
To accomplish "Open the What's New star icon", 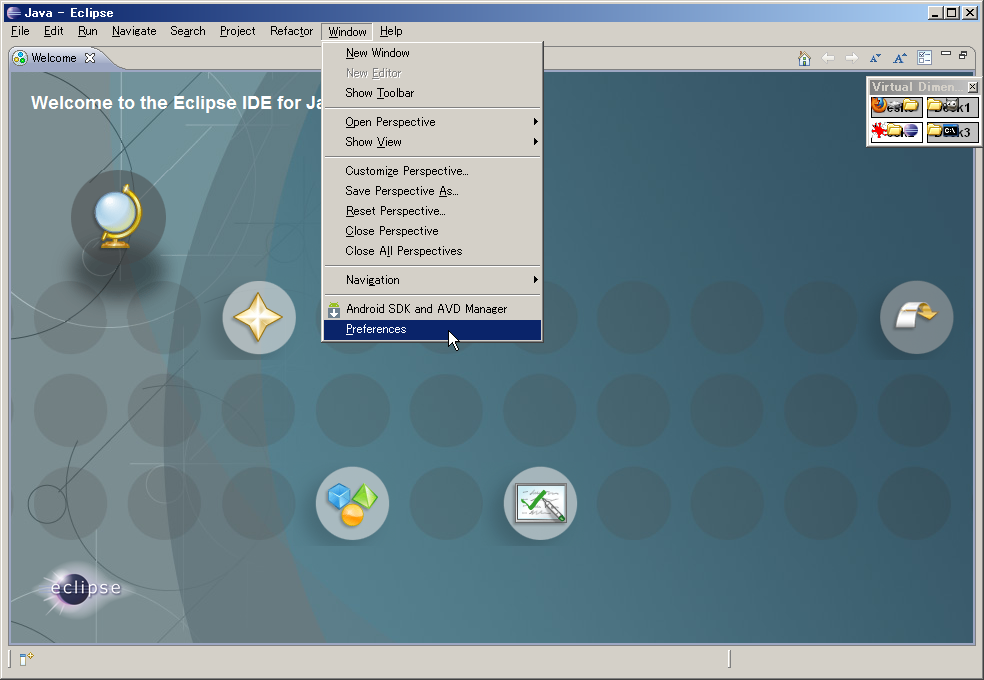I will tap(259, 317).
